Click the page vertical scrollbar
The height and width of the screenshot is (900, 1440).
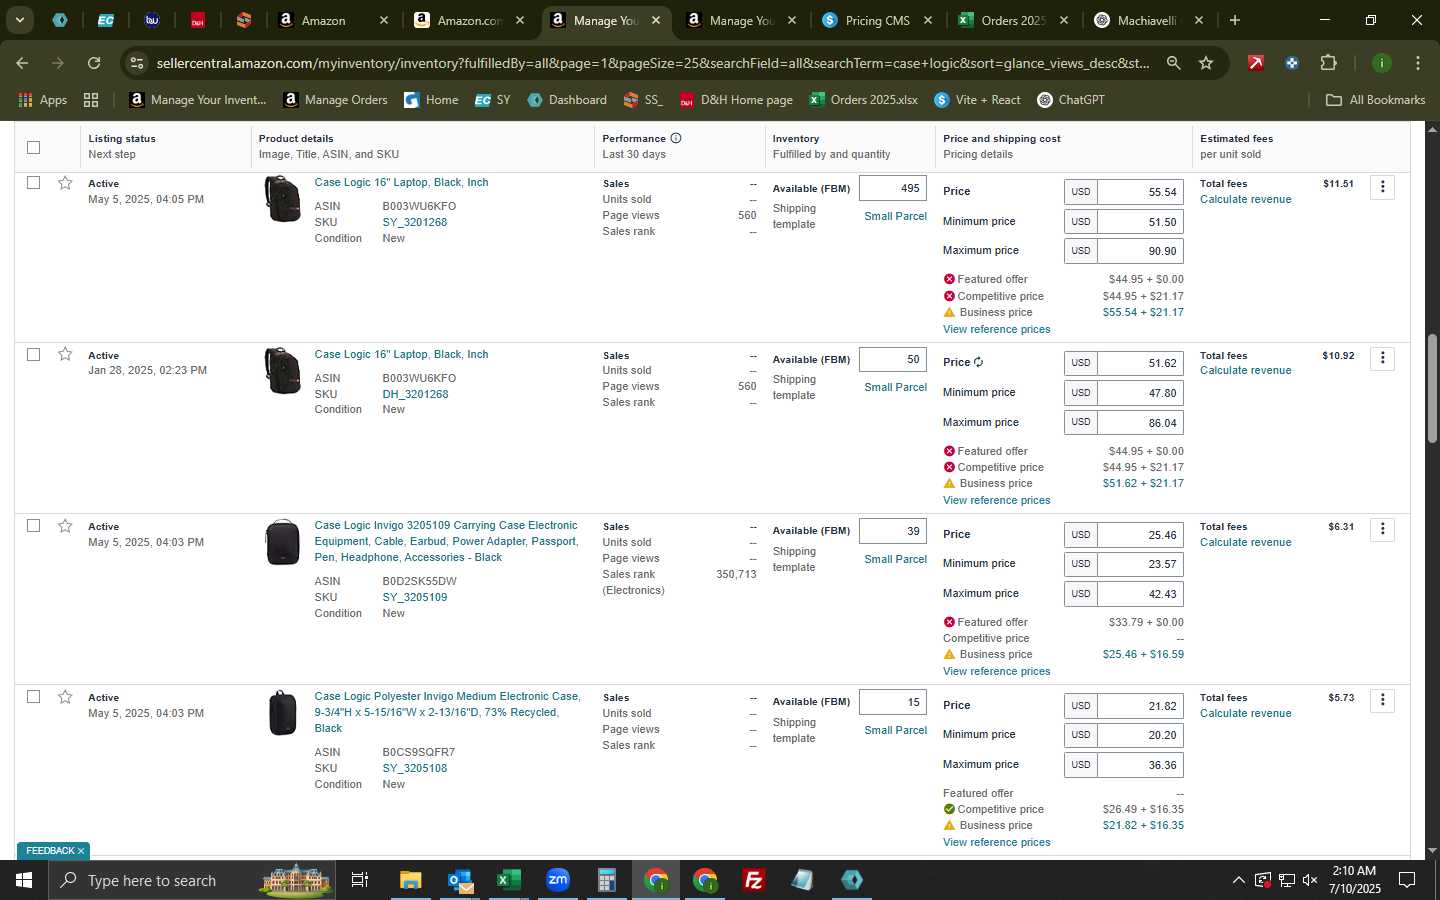[1431, 388]
